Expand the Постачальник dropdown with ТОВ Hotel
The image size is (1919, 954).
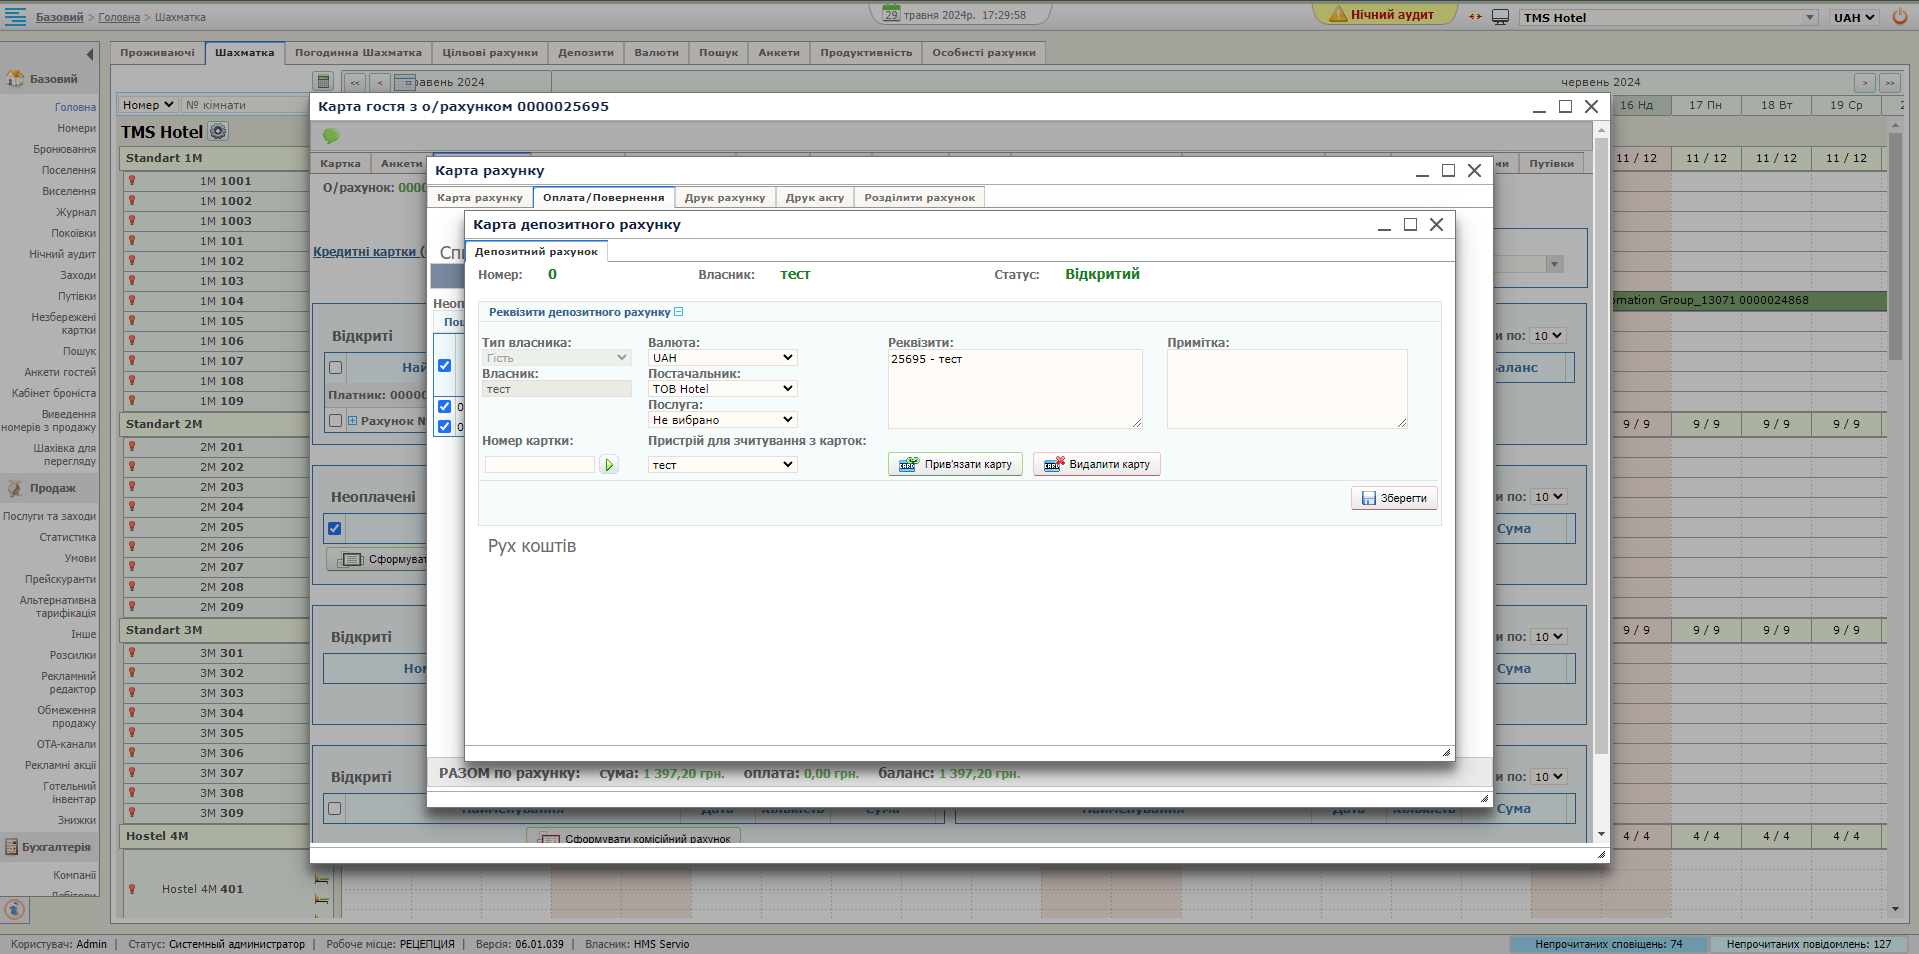[x=722, y=389]
